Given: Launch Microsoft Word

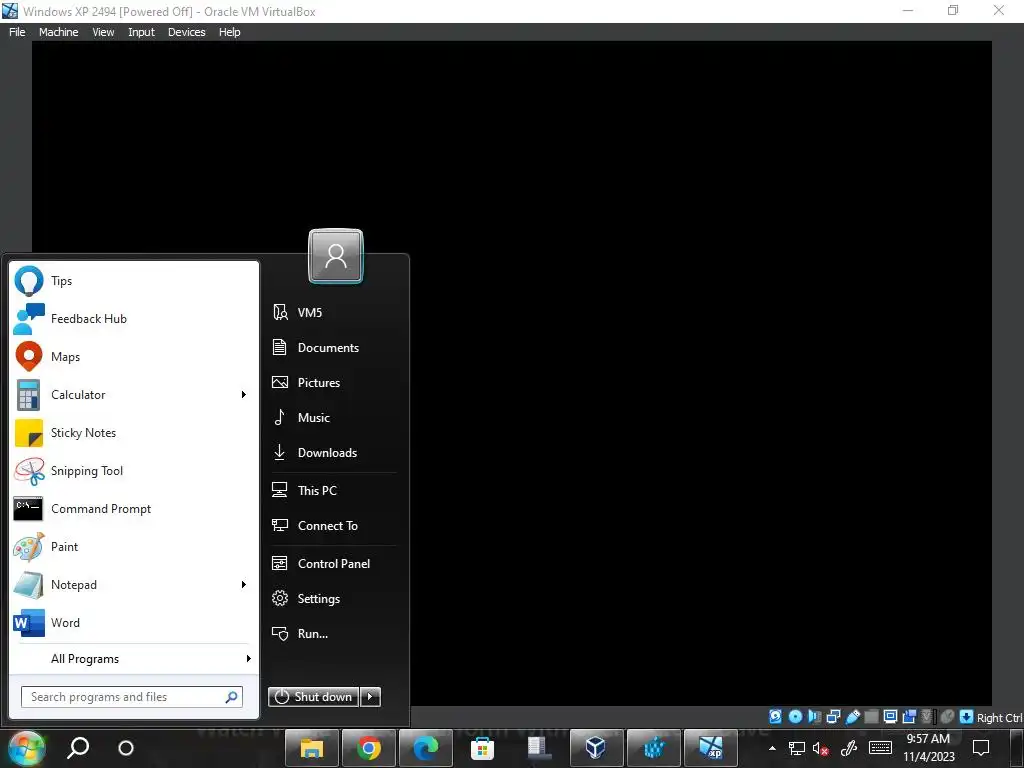Looking at the screenshot, I should tap(134, 622).
